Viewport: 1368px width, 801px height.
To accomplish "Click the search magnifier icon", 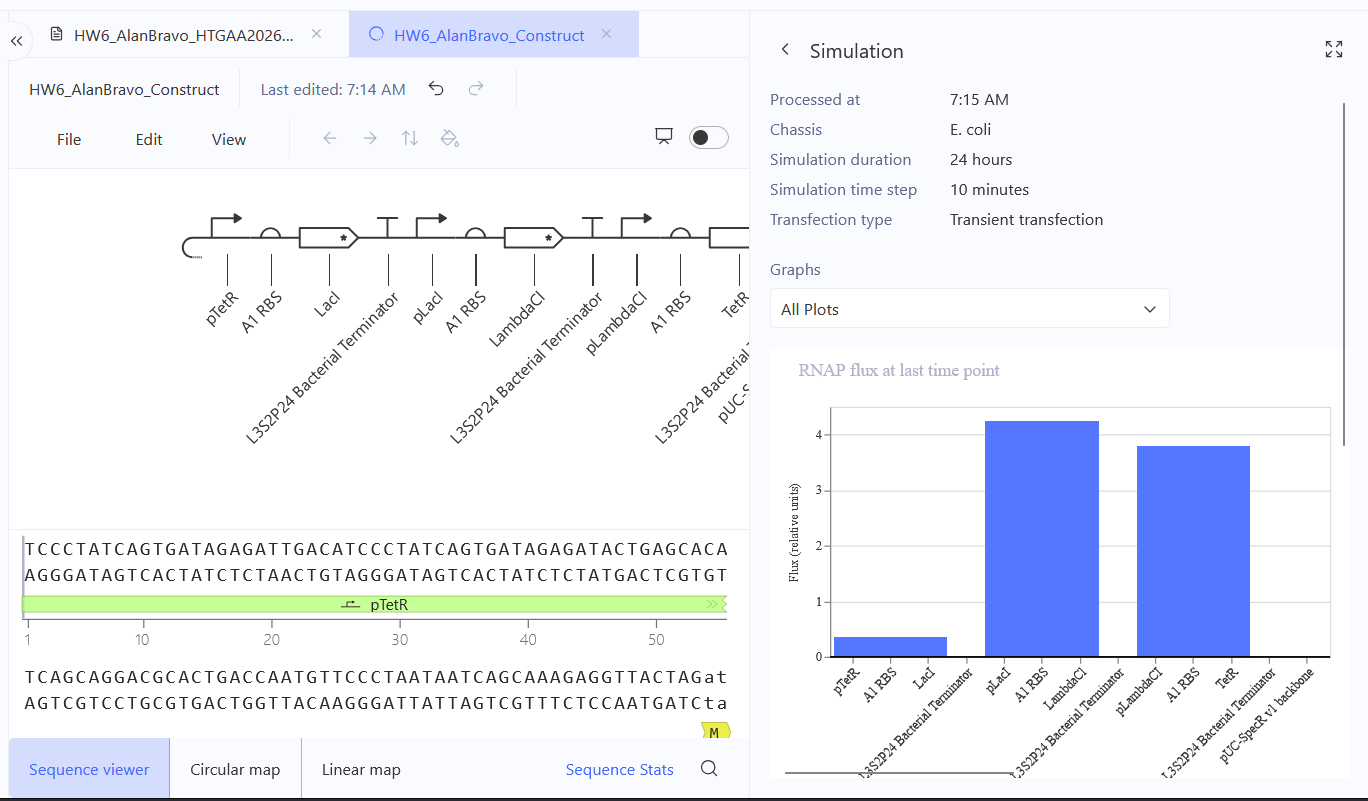I will (709, 769).
